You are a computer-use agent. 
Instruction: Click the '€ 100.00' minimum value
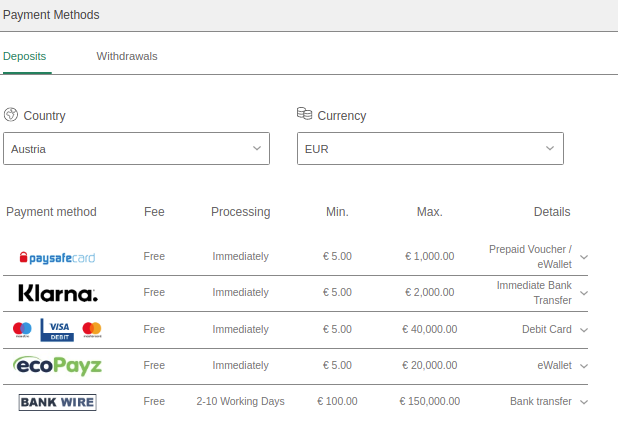pyautogui.click(x=337, y=401)
